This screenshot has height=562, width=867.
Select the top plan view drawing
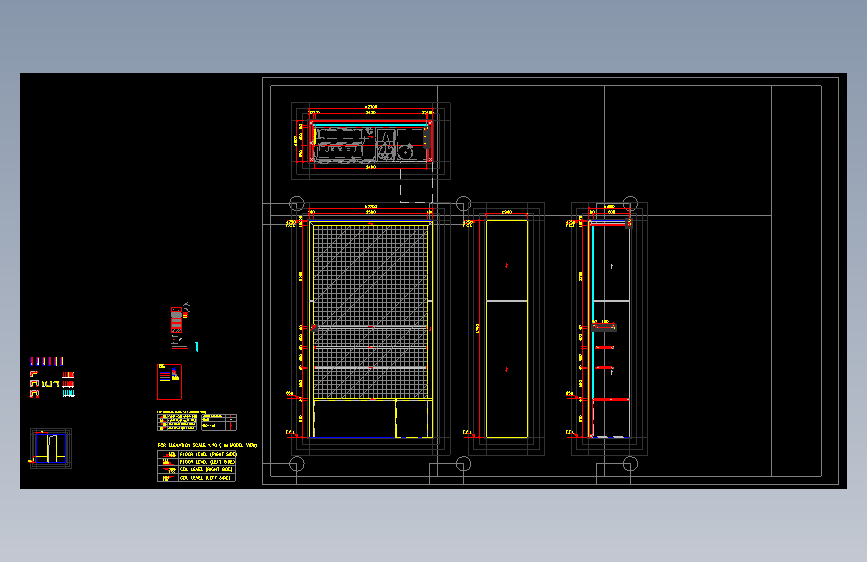pos(371,143)
